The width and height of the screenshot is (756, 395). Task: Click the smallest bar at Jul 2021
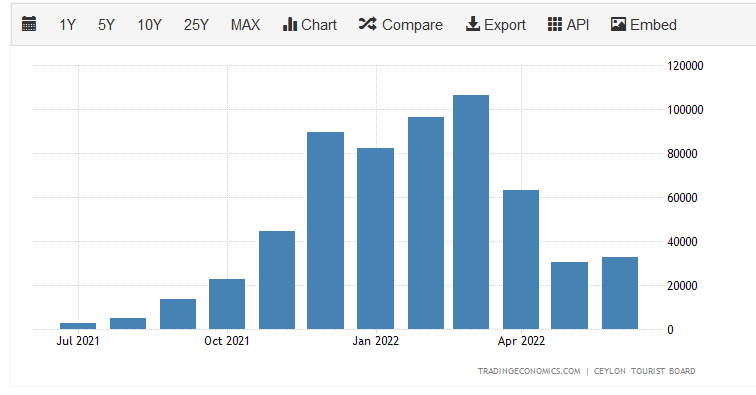pos(78,326)
